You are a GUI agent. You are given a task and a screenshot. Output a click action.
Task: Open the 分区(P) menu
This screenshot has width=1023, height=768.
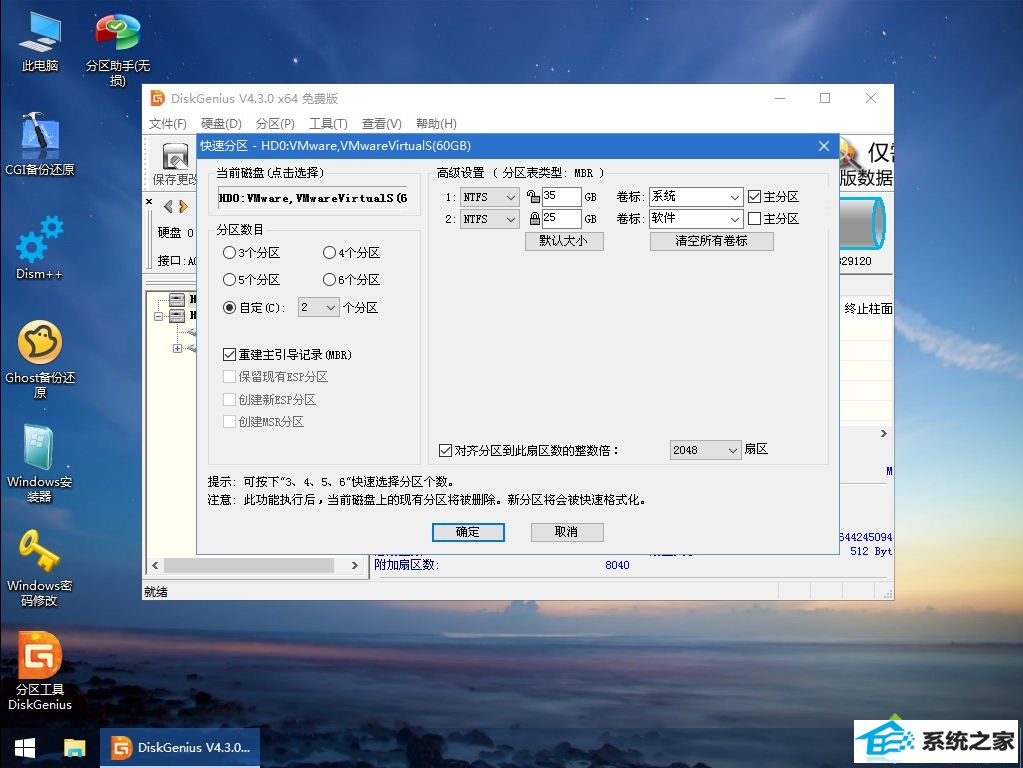coord(275,124)
